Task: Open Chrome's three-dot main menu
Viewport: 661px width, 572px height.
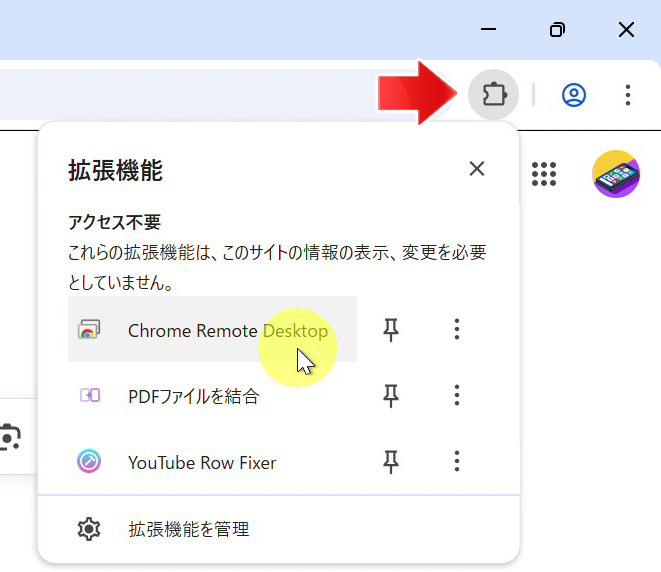Action: pos(628,95)
